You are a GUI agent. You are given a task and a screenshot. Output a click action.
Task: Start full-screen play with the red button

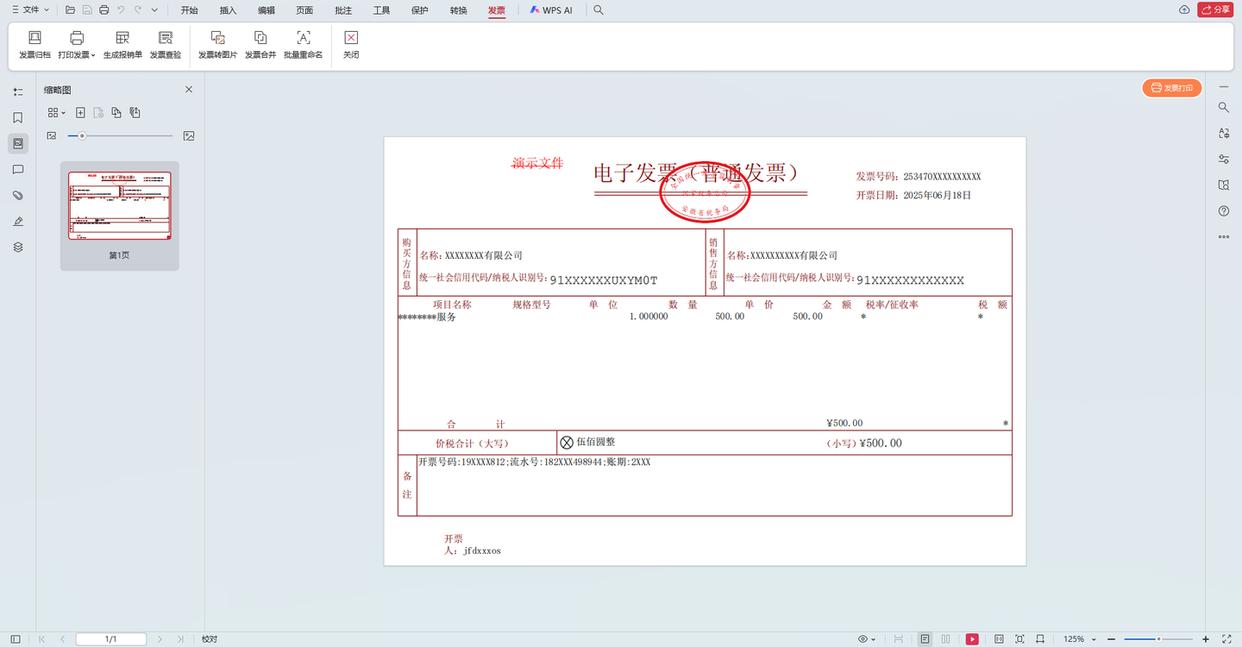(x=971, y=638)
